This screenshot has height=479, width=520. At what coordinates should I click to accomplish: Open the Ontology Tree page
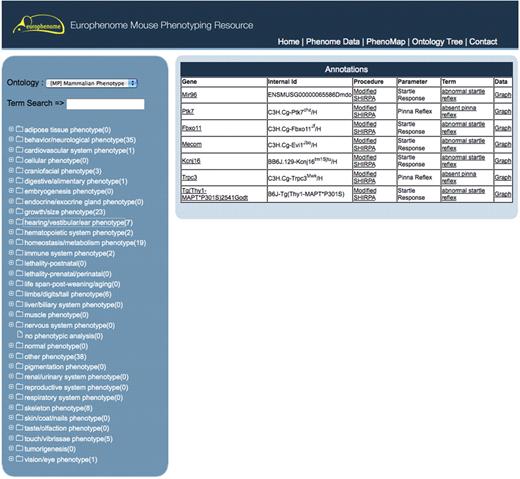pos(437,42)
